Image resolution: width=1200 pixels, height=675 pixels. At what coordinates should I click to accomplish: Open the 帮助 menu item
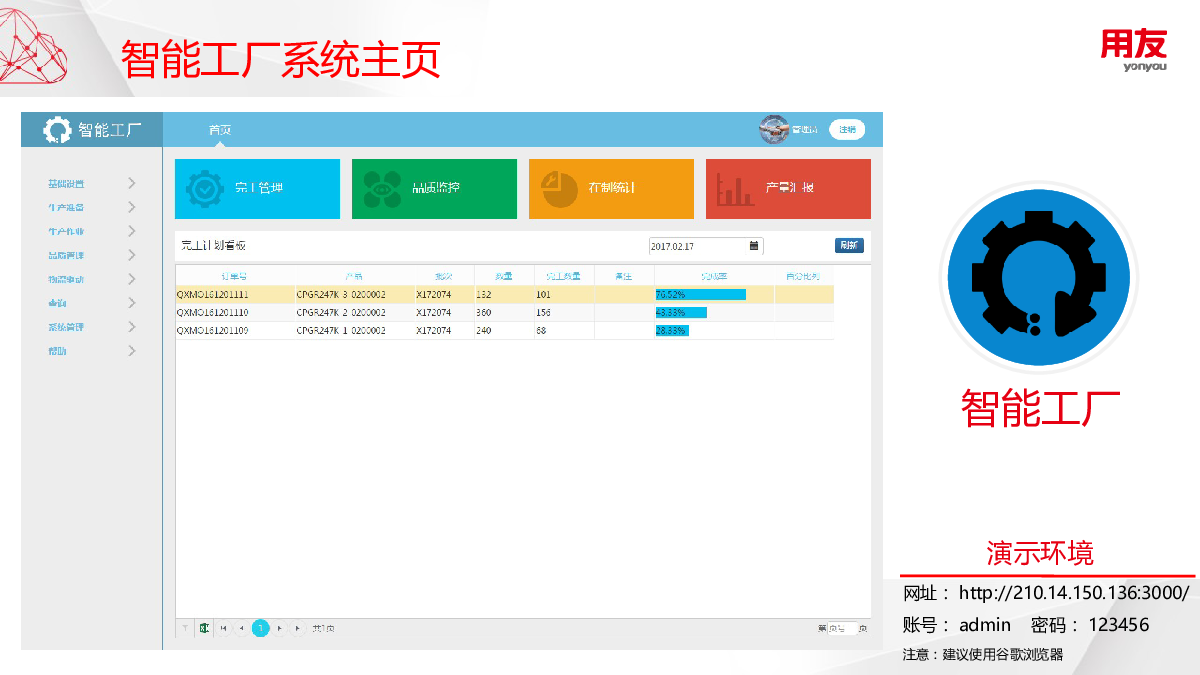[57, 352]
